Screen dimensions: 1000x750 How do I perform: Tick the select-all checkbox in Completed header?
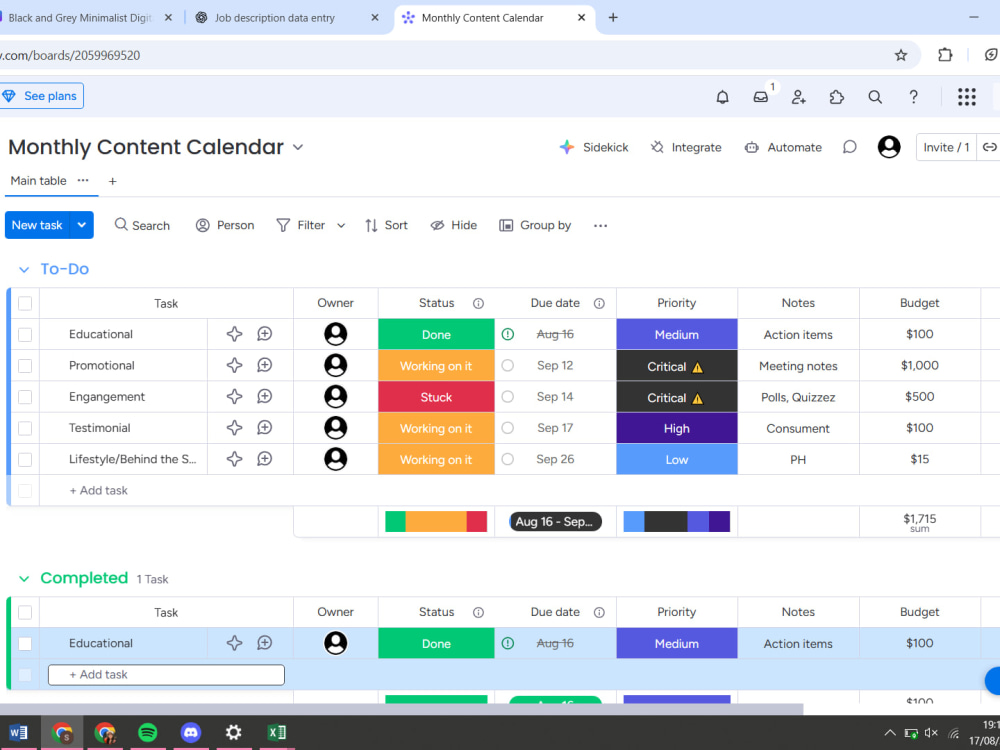point(25,612)
